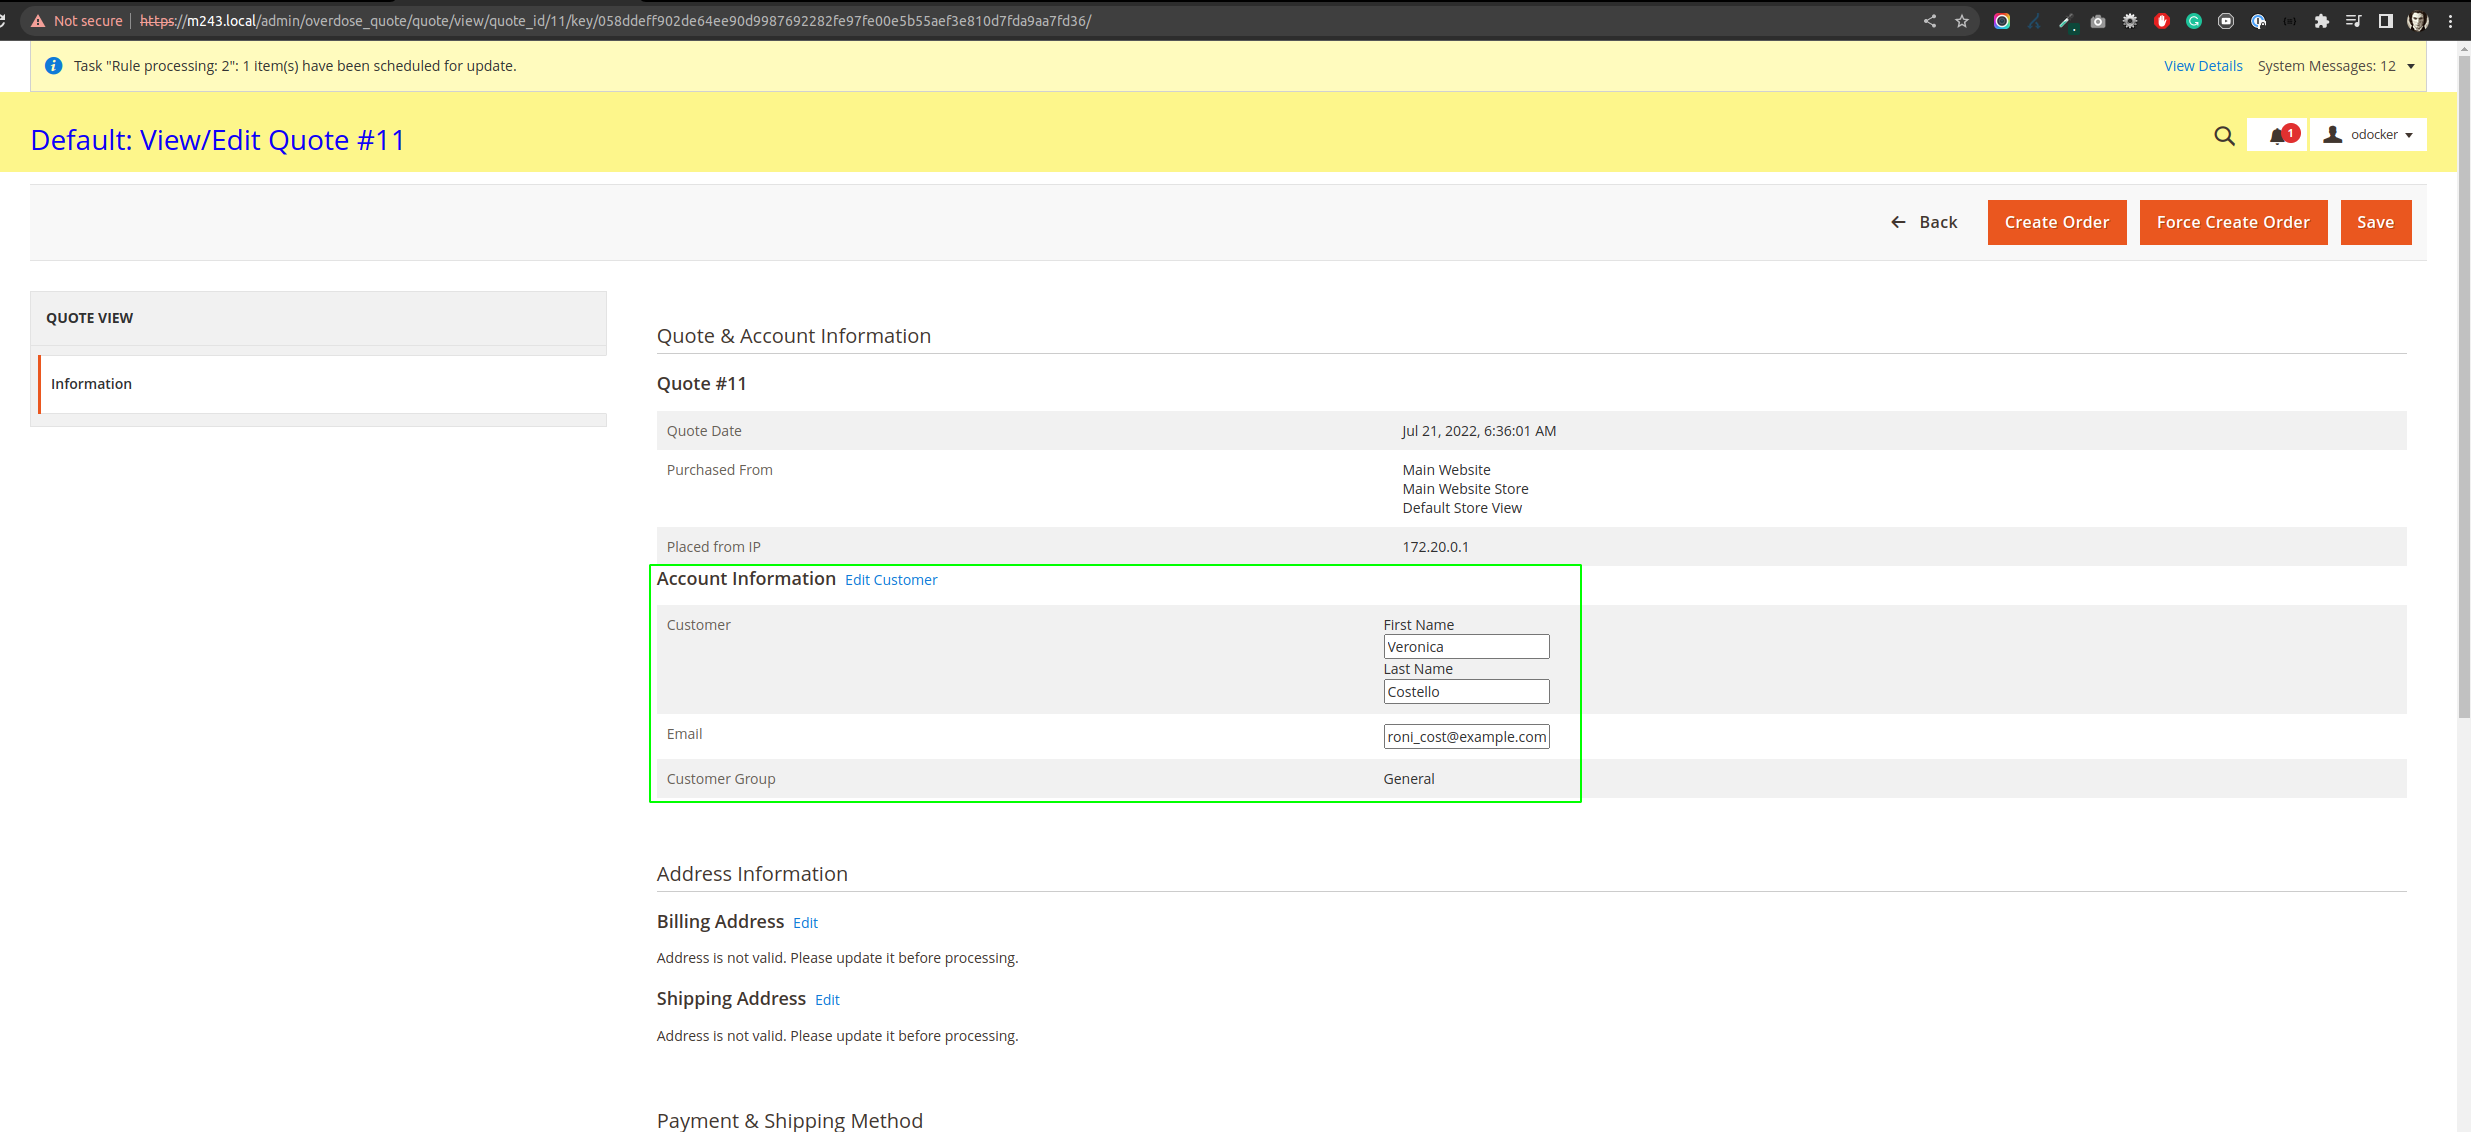Toggle the browser side panel icon
Viewport: 2471px width, 1132px height.
point(2386,21)
